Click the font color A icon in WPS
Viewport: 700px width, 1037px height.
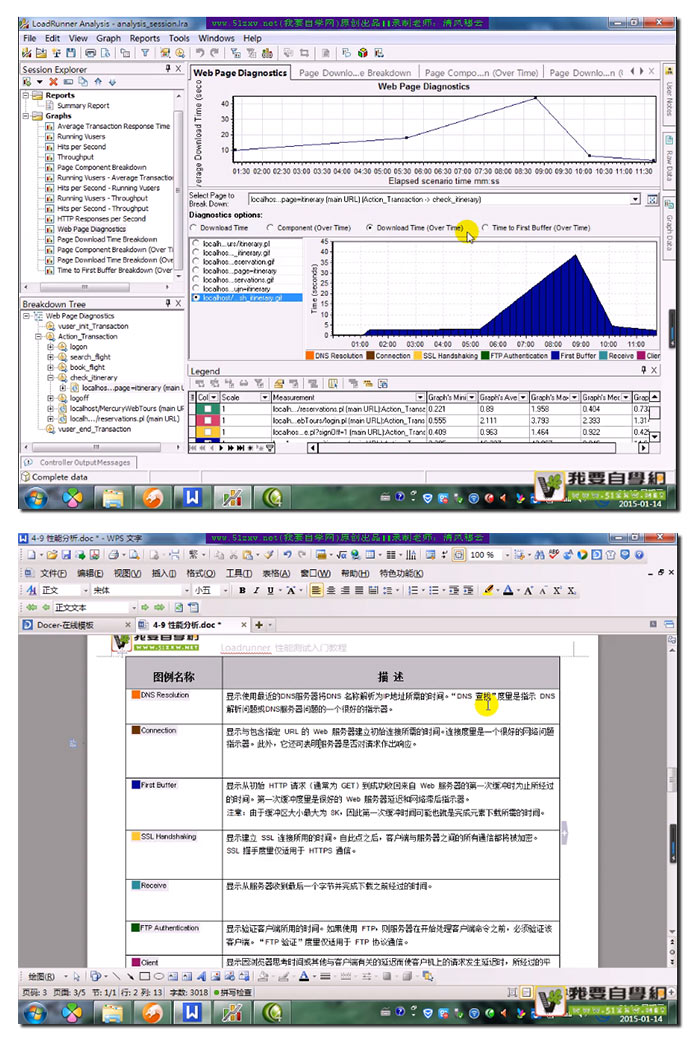tap(508, 591)
